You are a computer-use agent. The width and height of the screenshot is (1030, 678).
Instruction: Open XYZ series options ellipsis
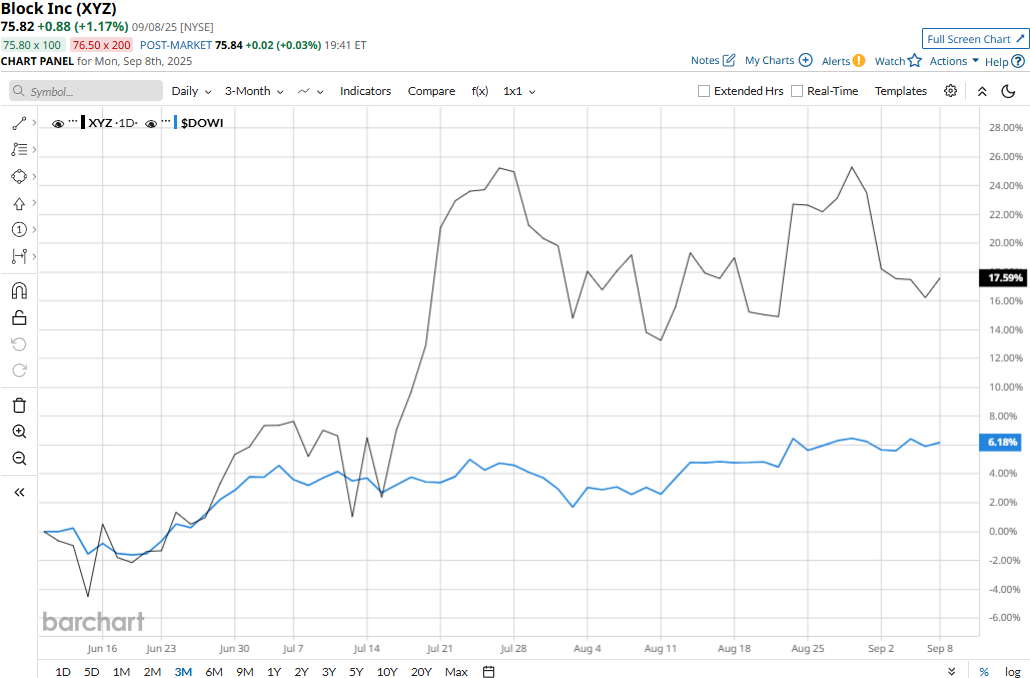point(72,122)
